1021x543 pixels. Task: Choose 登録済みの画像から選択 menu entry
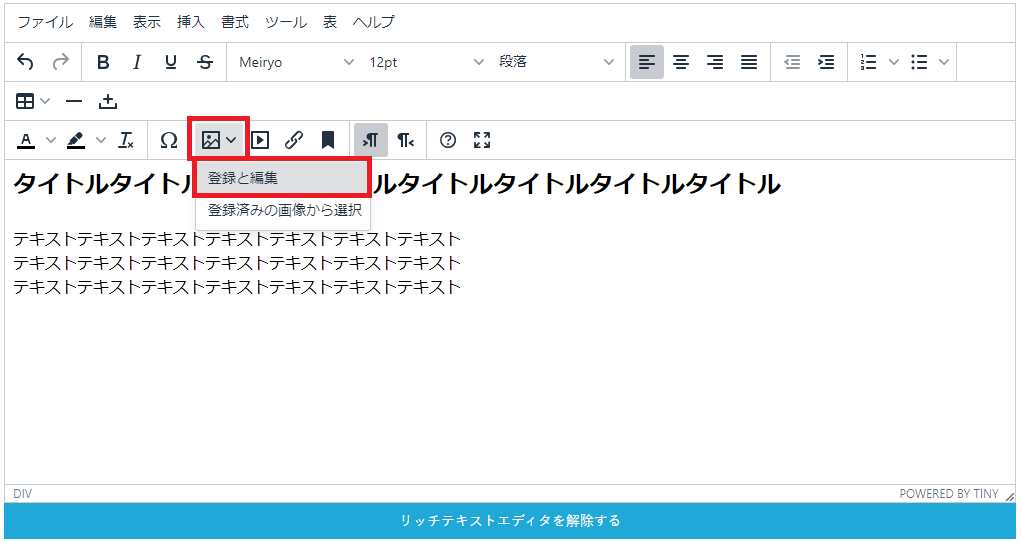[x=283, y=210]
